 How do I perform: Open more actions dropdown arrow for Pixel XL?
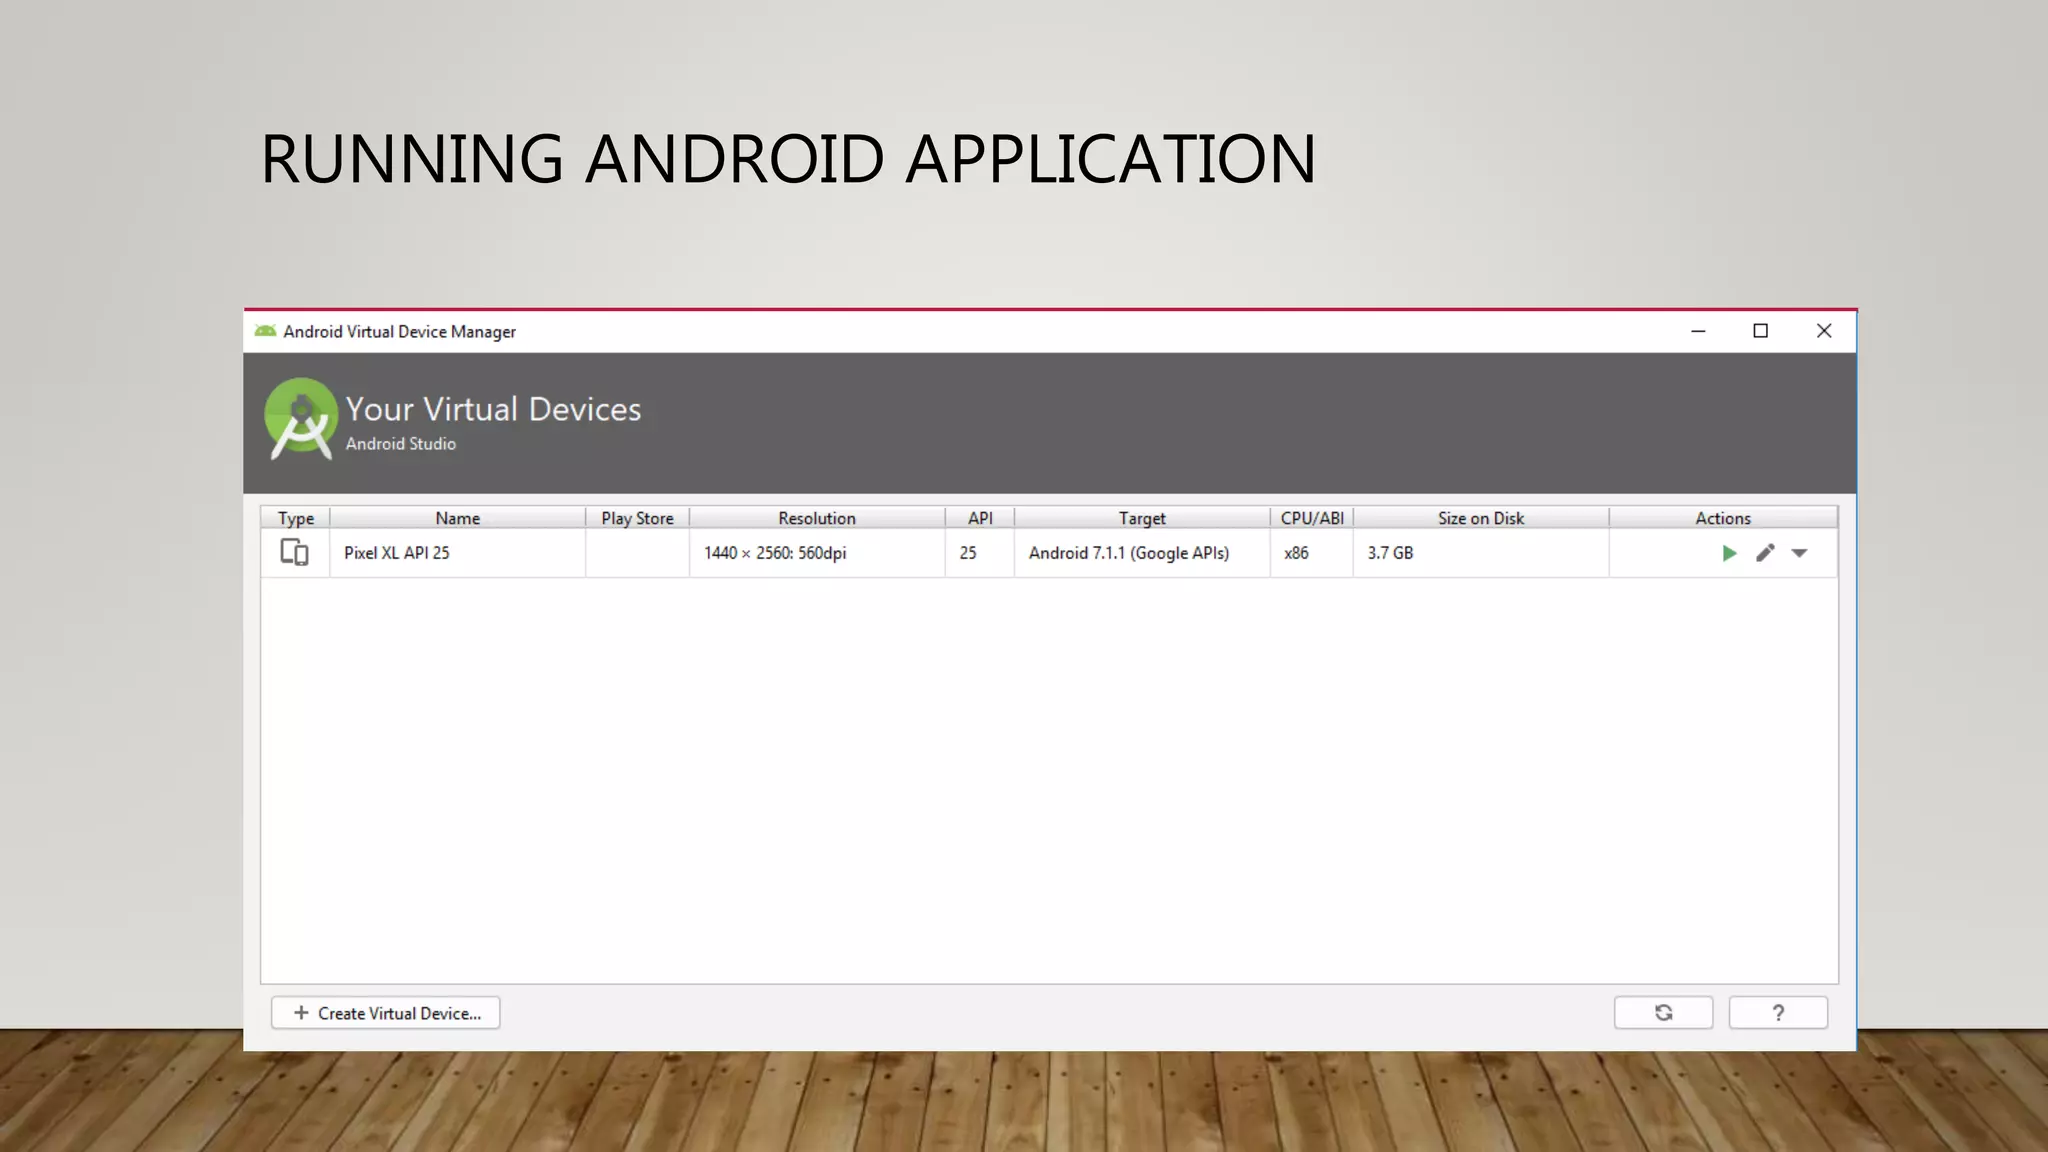tap(1799, 553)
